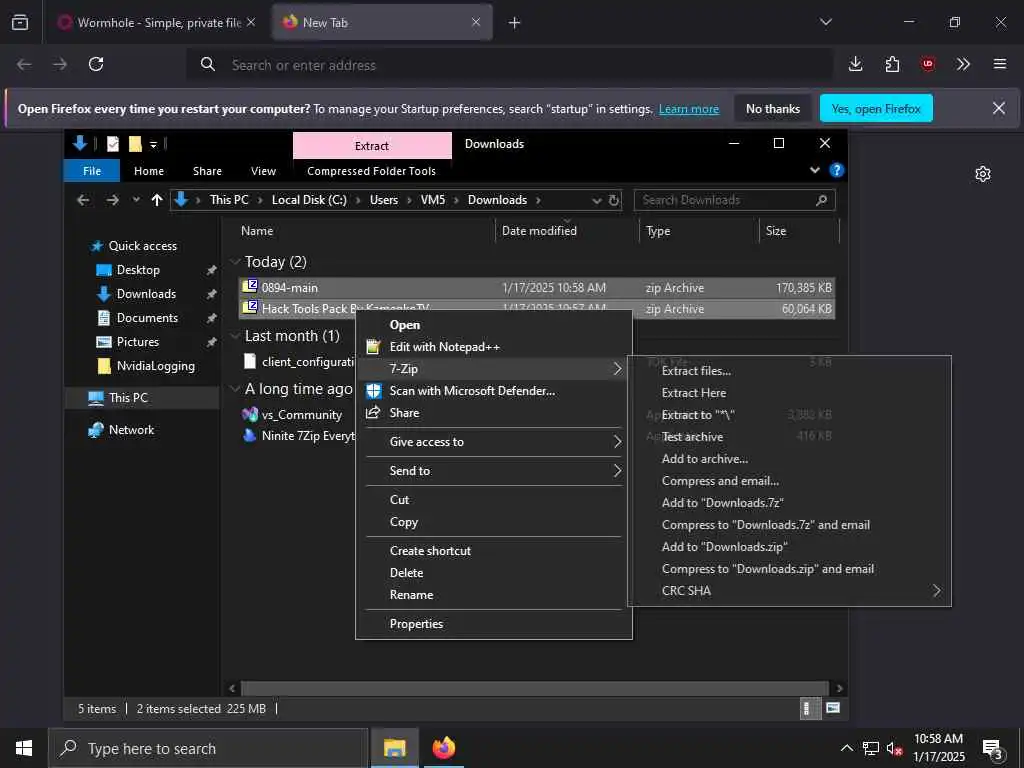Click the uBlock Origin shield icon
Viewport: 1024px width, 768px height.
(x=927, y=64)
